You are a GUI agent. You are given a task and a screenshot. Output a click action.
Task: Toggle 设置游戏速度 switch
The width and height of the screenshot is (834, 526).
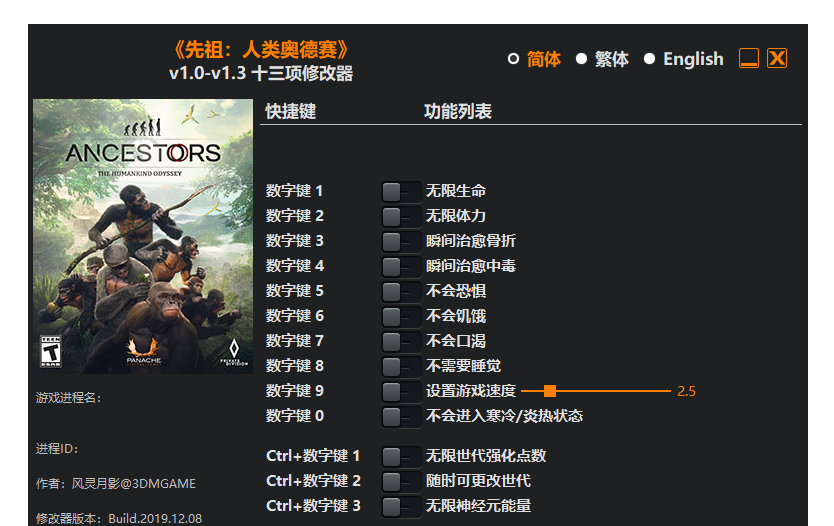pos(401,391)
